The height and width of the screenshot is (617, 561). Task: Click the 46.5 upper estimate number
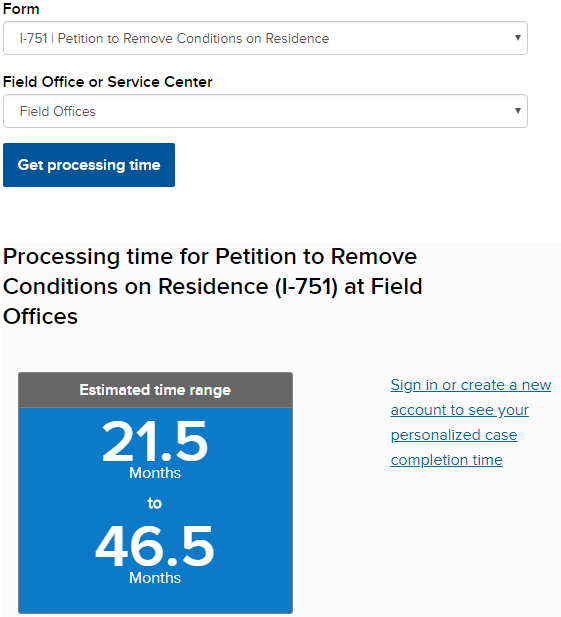tap(155, 546)
